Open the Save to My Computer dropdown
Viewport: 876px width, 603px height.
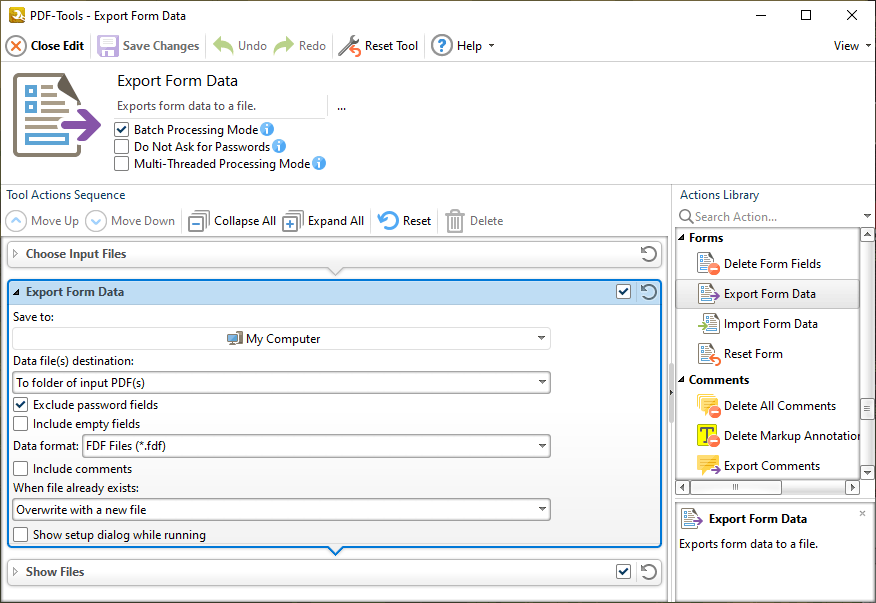pos(281,339)
